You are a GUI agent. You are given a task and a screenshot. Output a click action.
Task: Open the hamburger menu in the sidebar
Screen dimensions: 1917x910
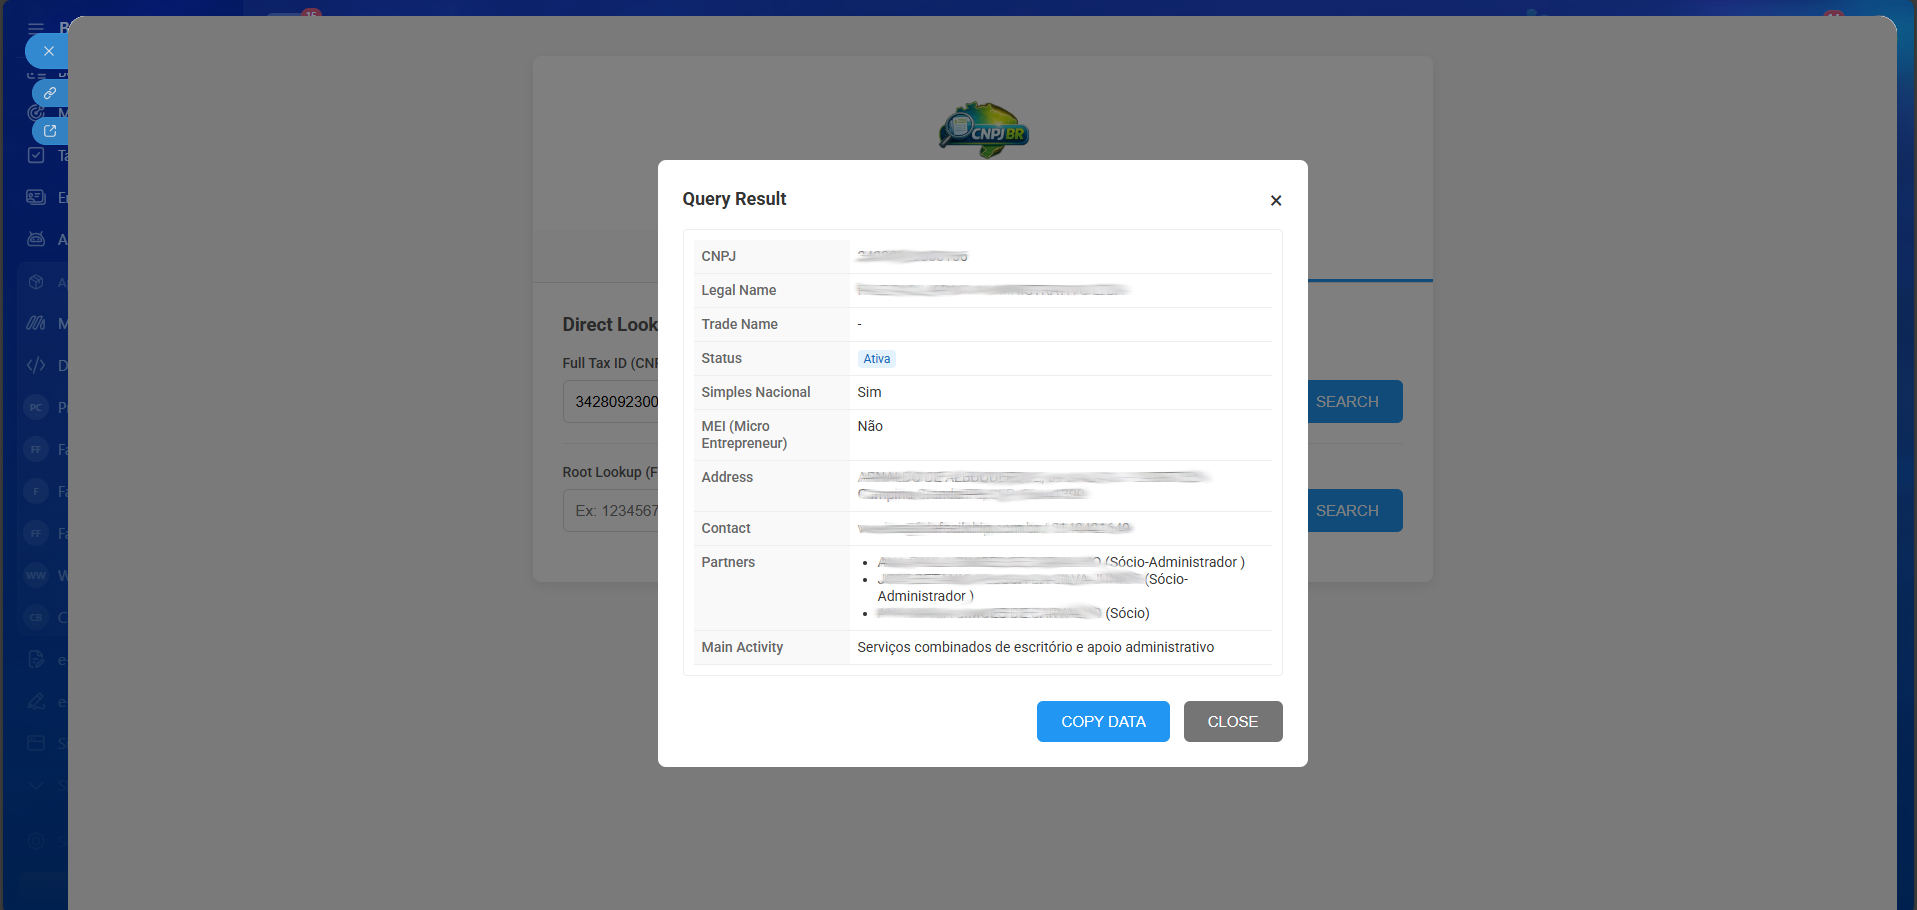point(36,28)
